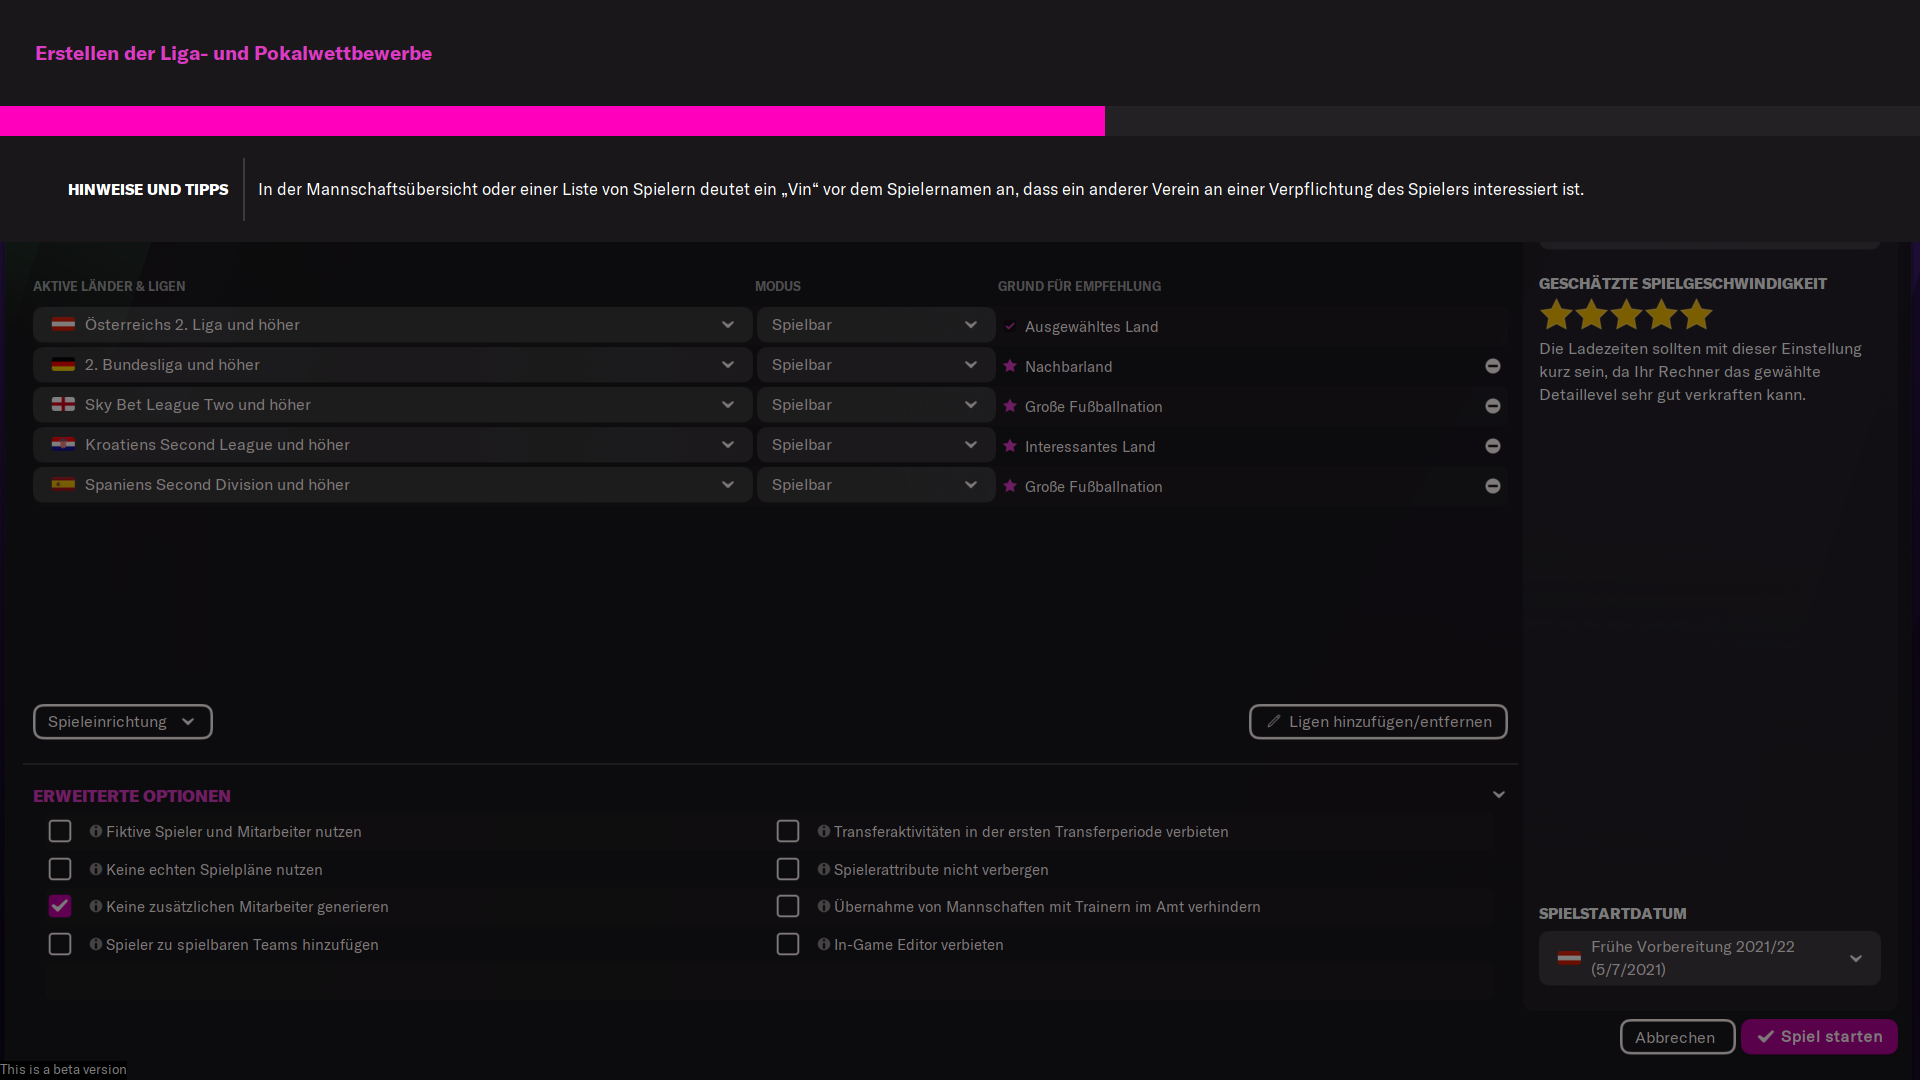
Task: Open the Spieleinrichtung menu
Action: coord(122,722)
